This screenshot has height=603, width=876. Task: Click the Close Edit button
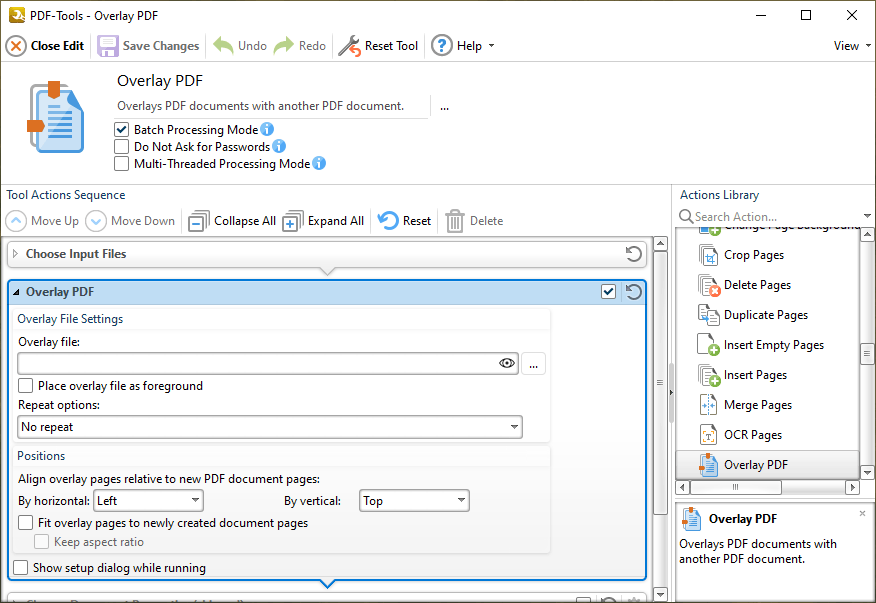tap(46, 46)
